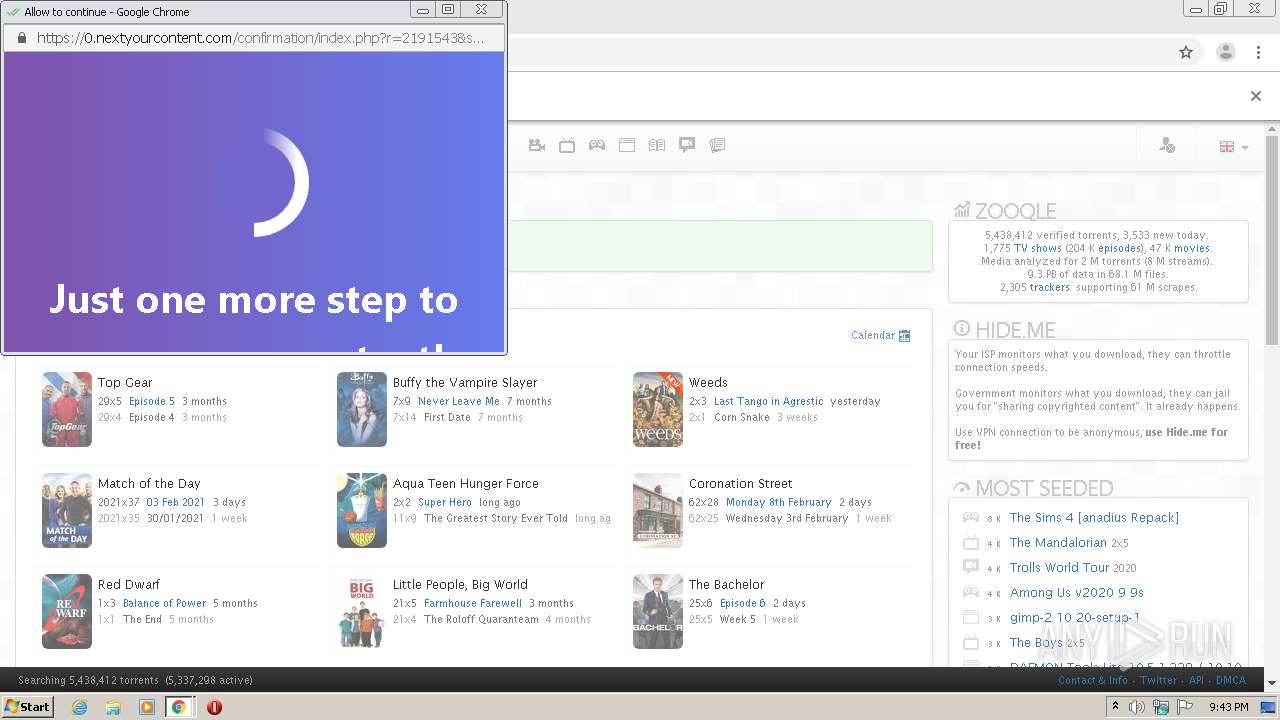Click the Aqua Teen Hunger Force poster
Viewport: 1280px width, 720px height.
coord(362,510)
